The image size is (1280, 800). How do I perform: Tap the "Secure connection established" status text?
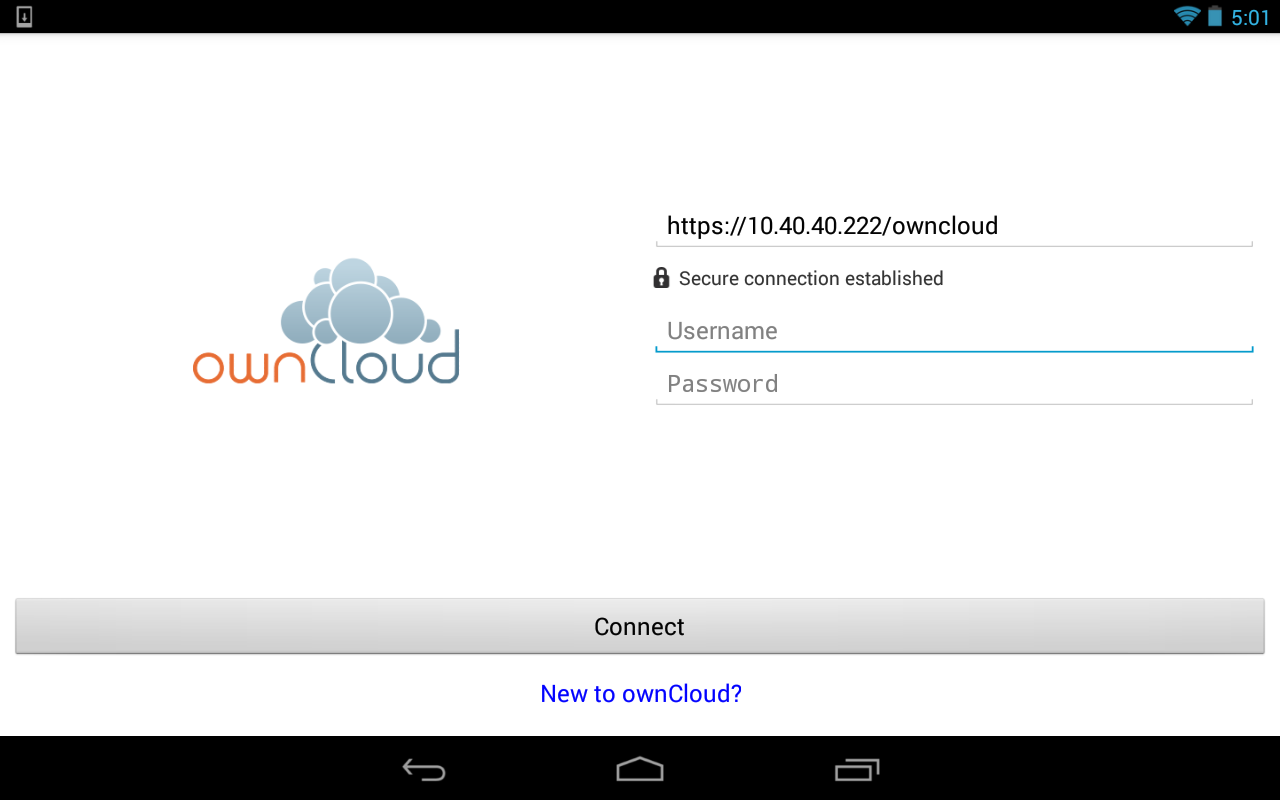(x=811, y=278)
